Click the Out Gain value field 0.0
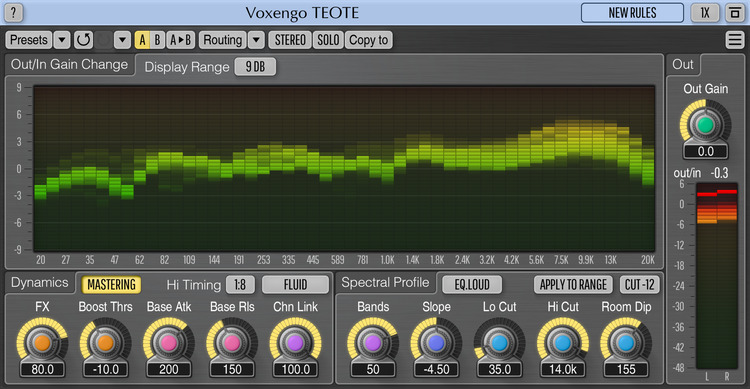 click(706, 152)
